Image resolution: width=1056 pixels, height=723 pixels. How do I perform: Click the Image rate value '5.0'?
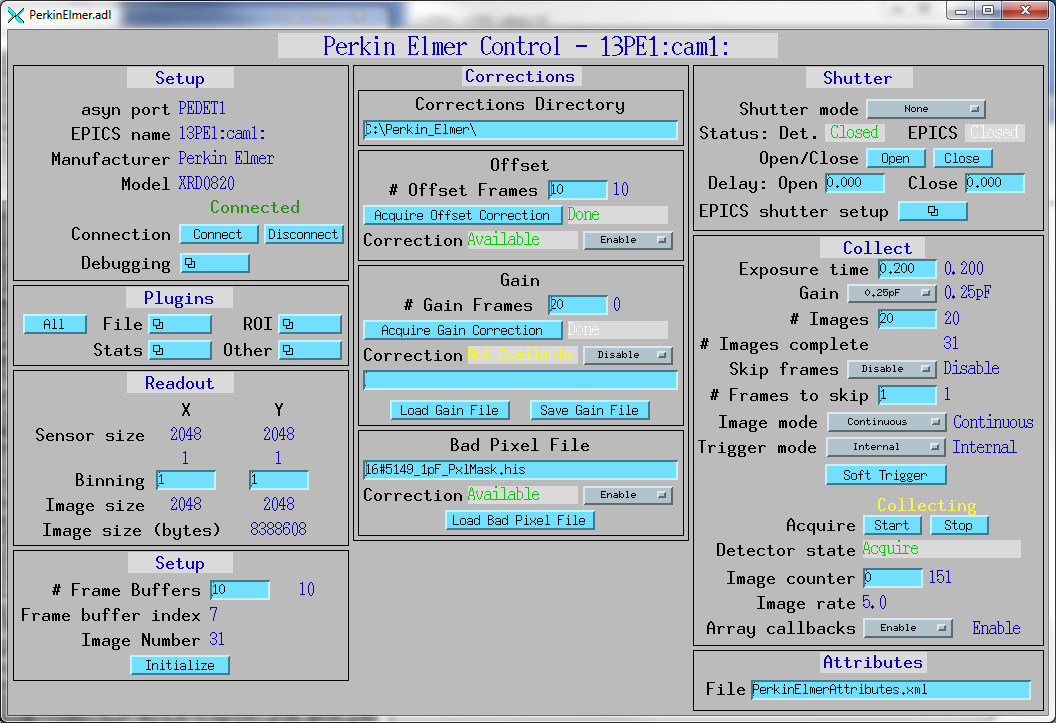tap(874, 602)
